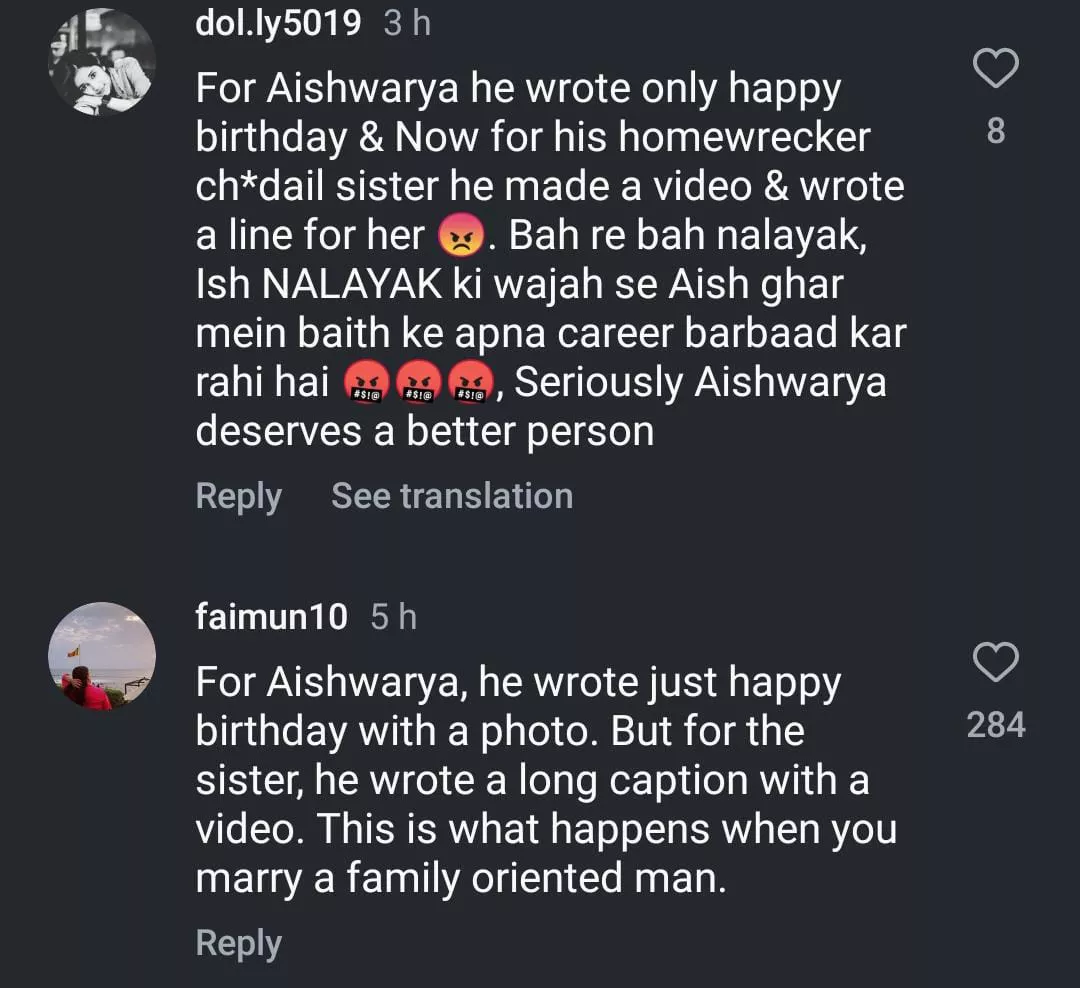This screenshot has height=988, width=1080.
Task: Go to faimun10's profile via username
Action: (272, 617)
